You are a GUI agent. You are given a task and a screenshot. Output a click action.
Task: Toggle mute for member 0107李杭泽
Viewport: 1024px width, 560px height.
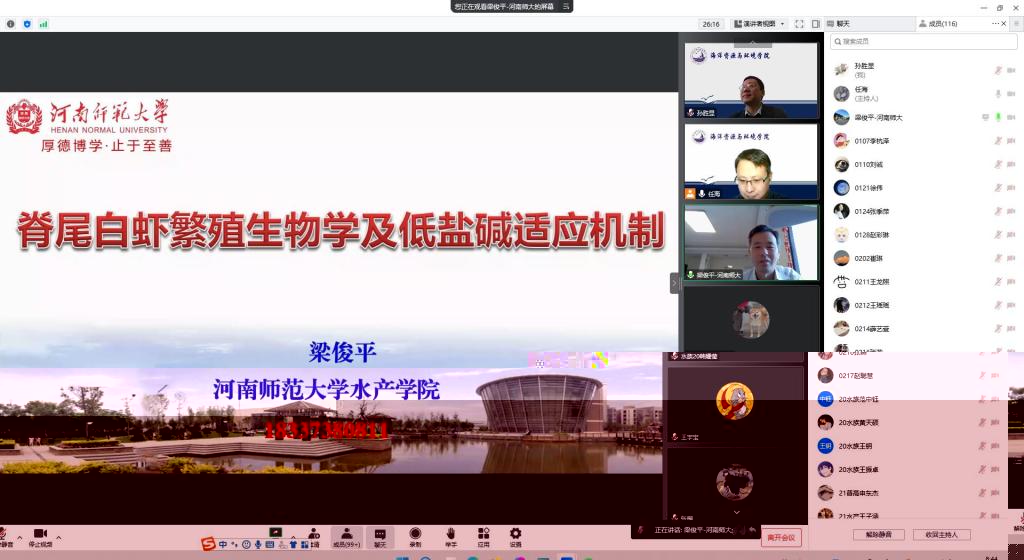[997, 141]
